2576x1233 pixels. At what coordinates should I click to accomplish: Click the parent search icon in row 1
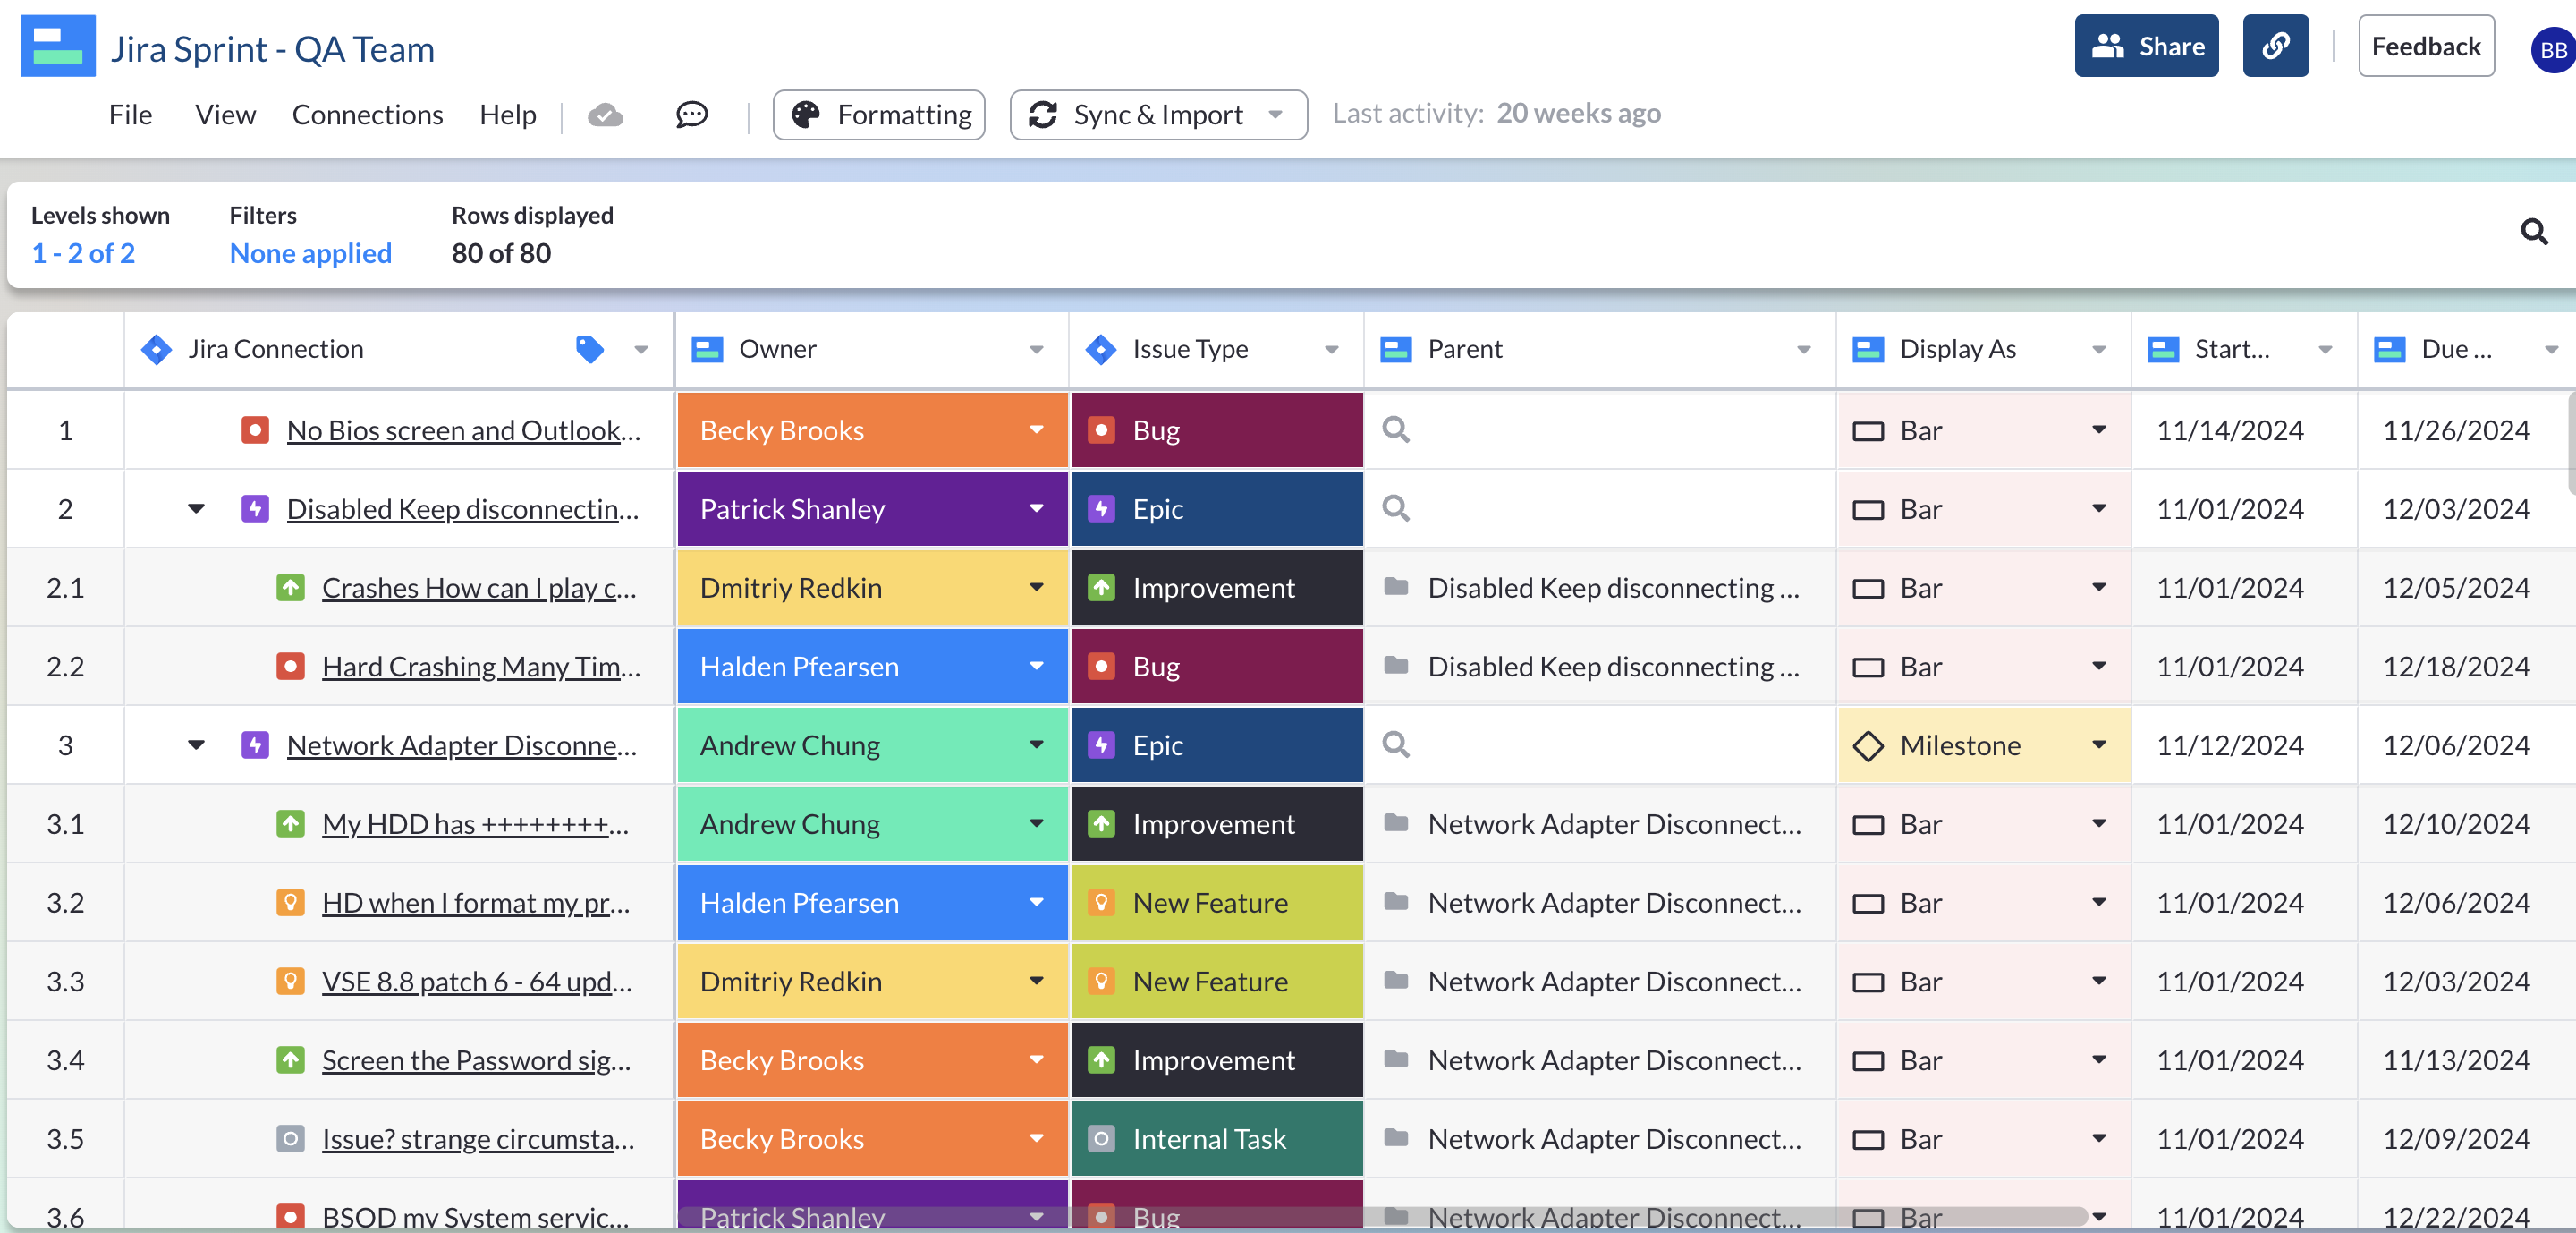[x=1396, y=430]
